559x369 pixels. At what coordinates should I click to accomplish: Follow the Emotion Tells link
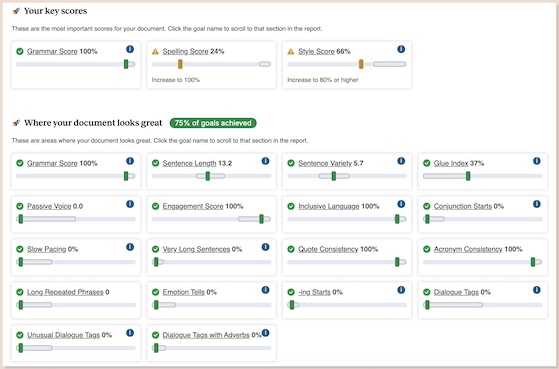click(x=184, y=292)
